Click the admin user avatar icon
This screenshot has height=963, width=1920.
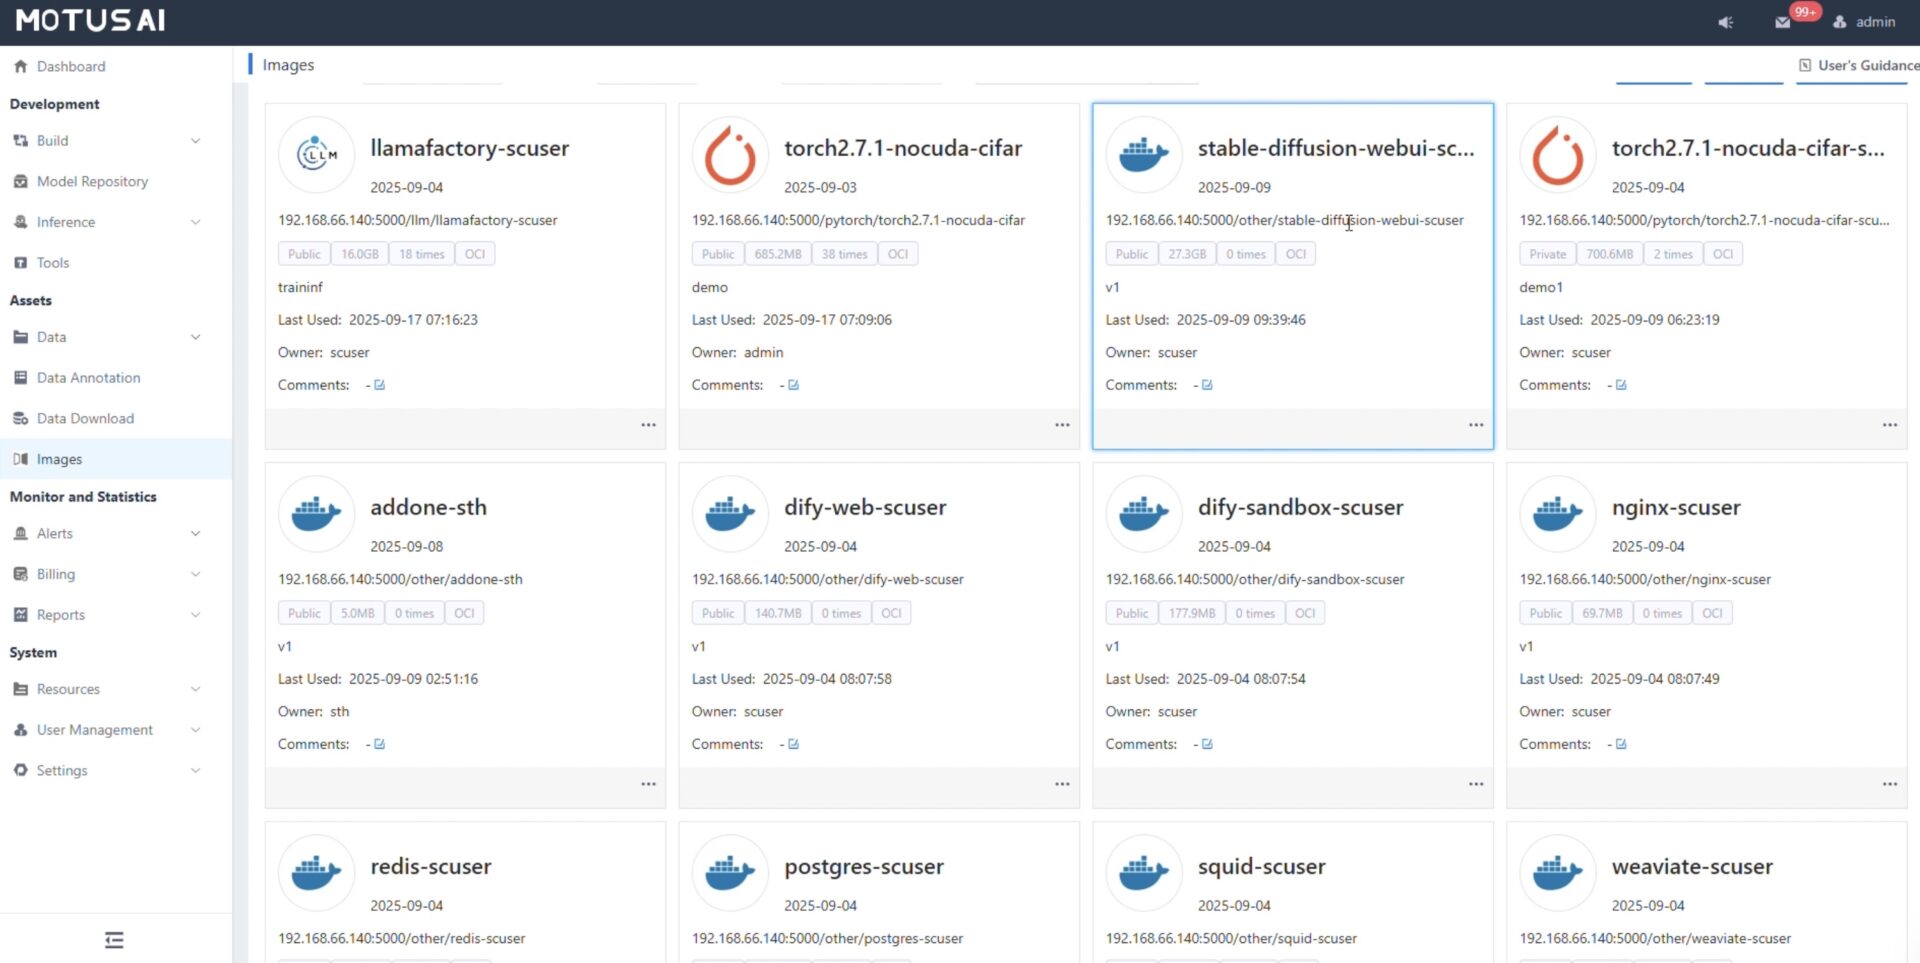[1840, 22]
